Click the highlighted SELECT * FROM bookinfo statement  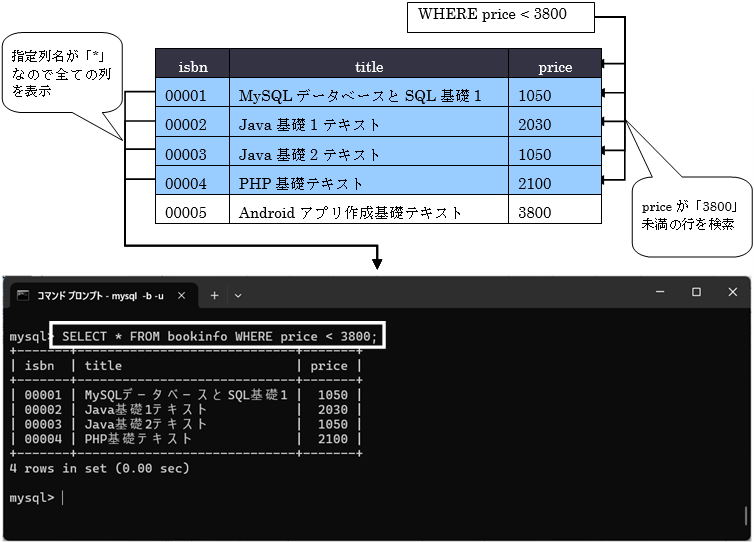pos(219,337)
